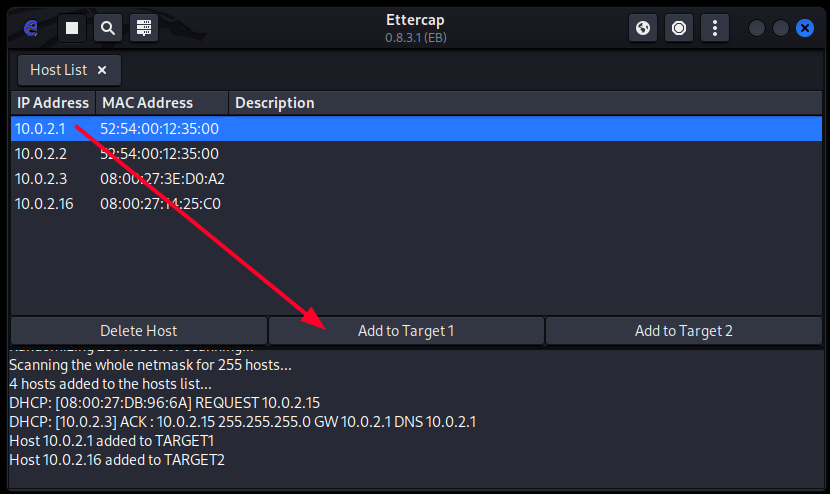Click the stop MITM round icon
The image size is (830, 494).
[679, 28]
